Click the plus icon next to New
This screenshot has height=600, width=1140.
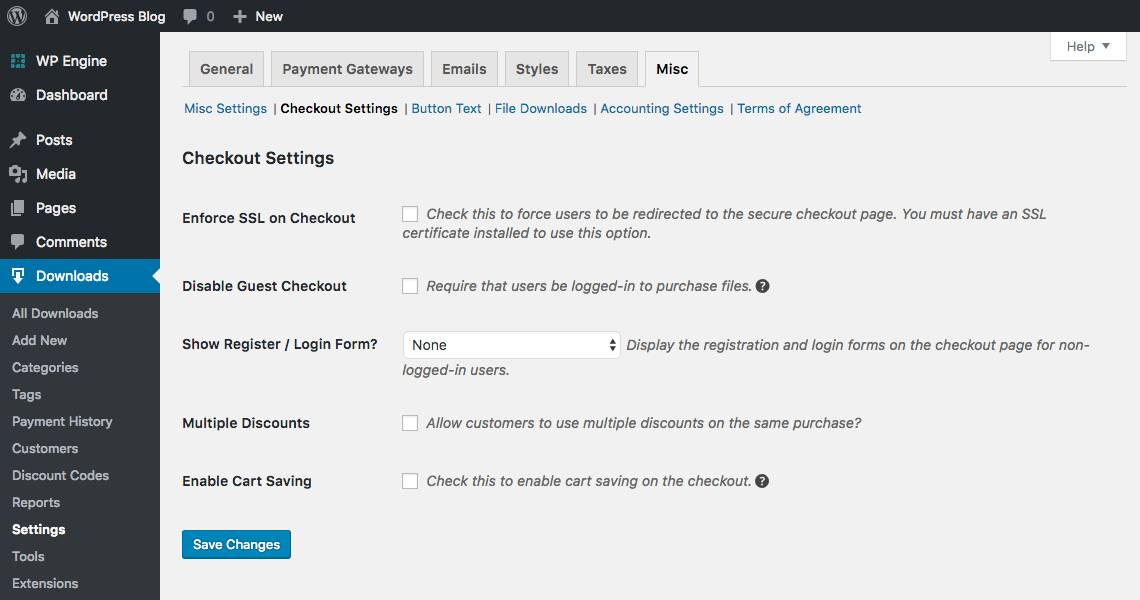point(240,16)
